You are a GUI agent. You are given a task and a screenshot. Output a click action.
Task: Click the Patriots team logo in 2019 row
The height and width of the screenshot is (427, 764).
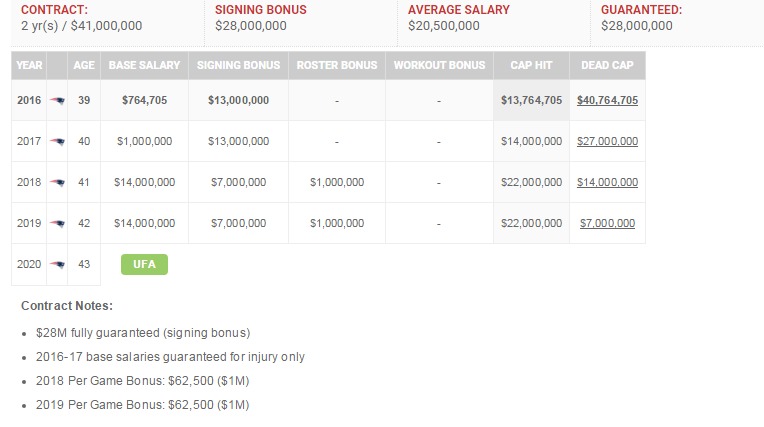[x=57, y=224]
